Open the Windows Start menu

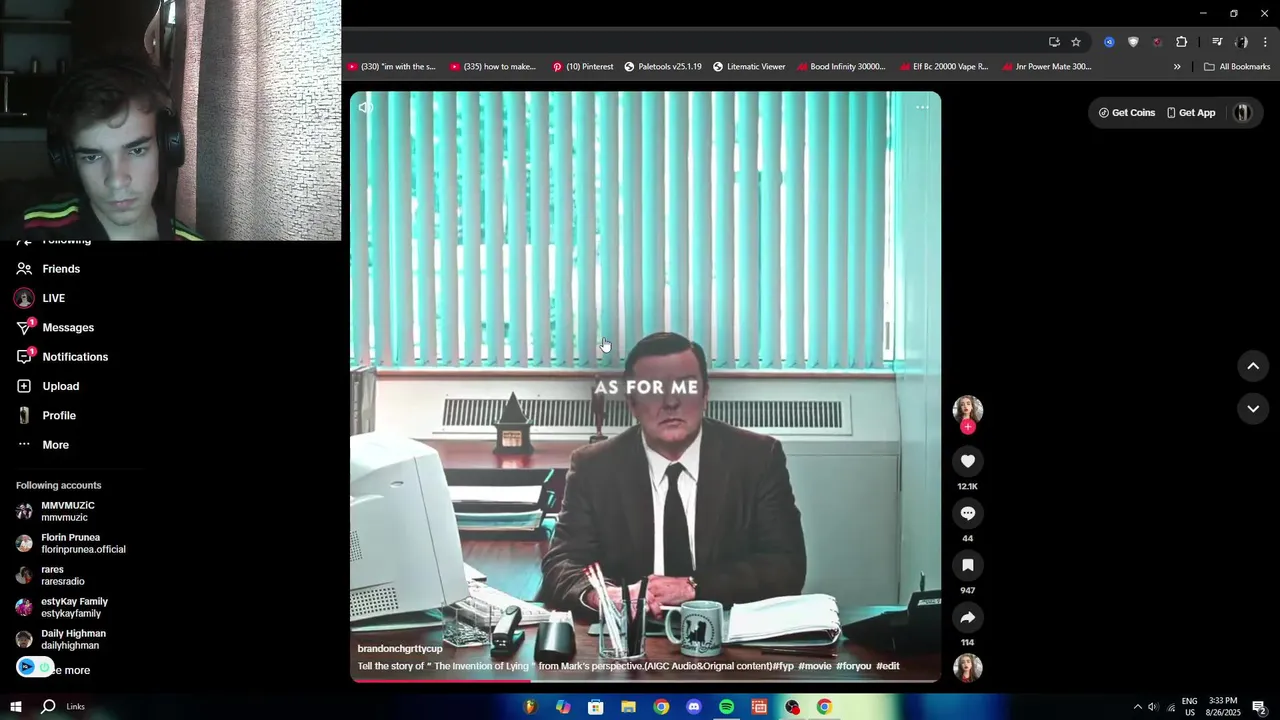click(16, 707)
